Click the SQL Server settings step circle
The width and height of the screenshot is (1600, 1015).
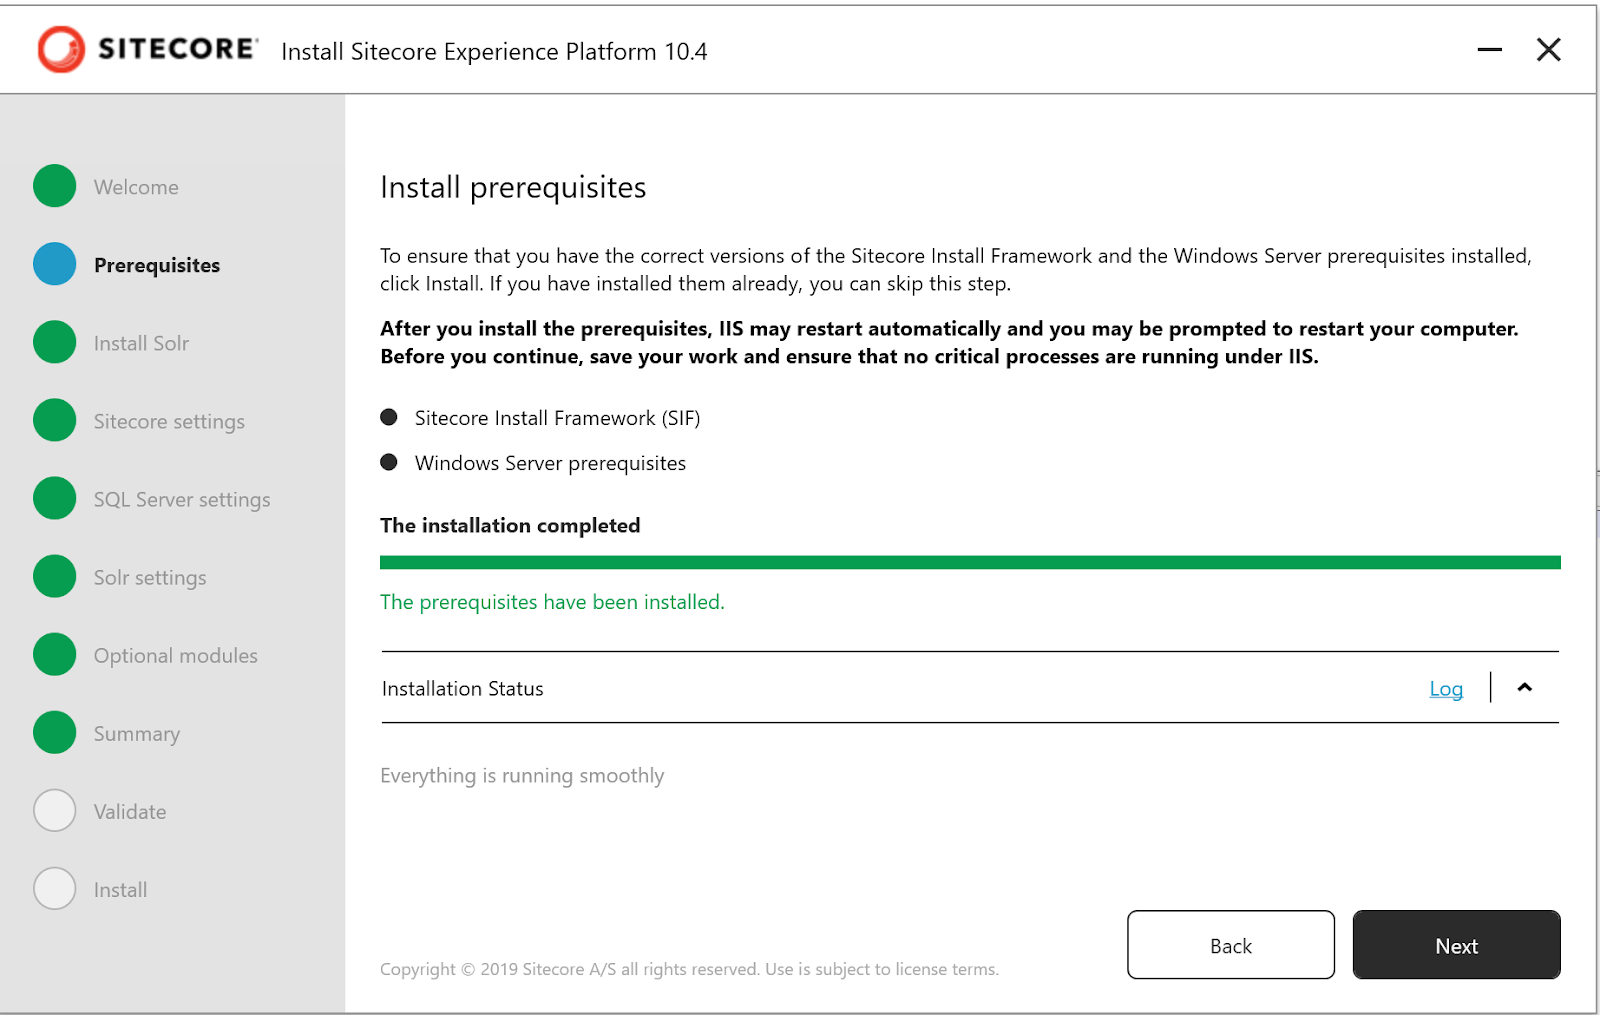click(x=55, y=498)
